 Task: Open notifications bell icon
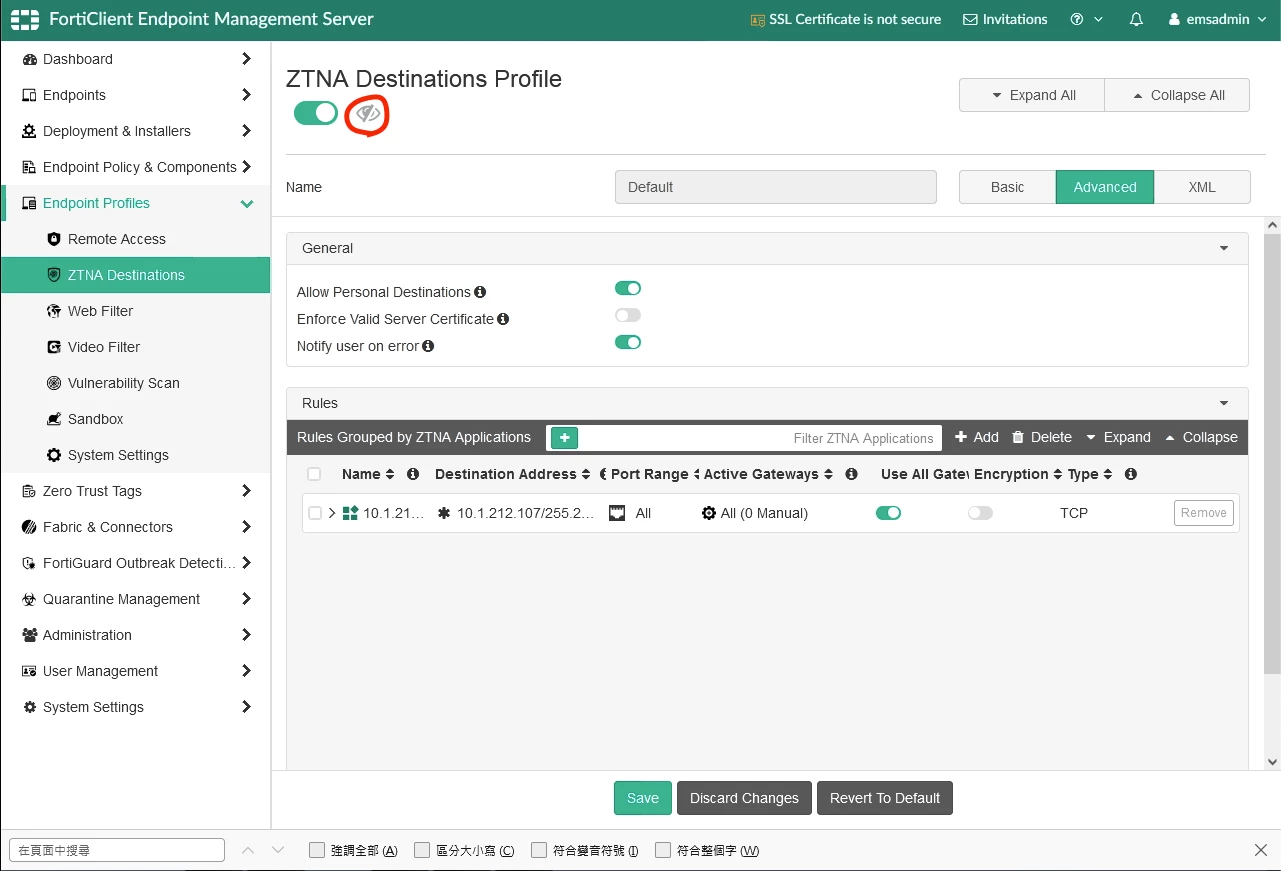pyautogui.click(x=1136, y=19)
